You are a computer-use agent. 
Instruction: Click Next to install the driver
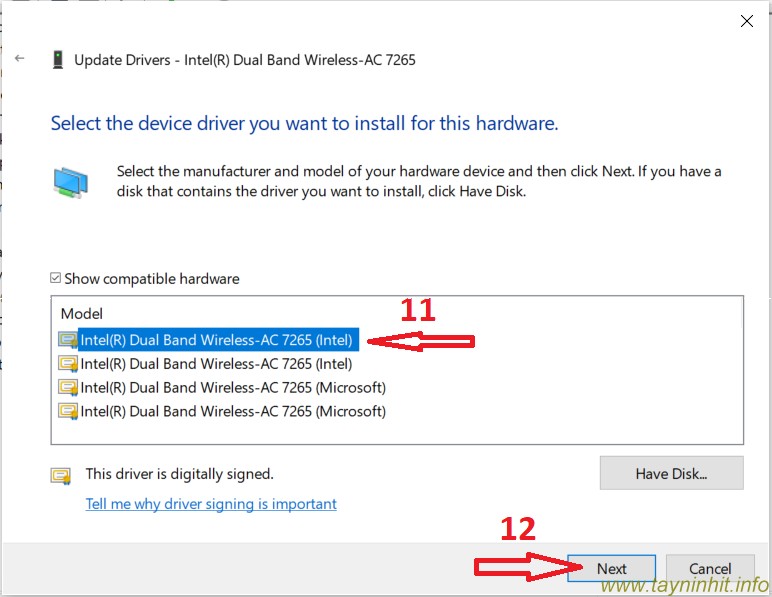(x=611, y=569)
